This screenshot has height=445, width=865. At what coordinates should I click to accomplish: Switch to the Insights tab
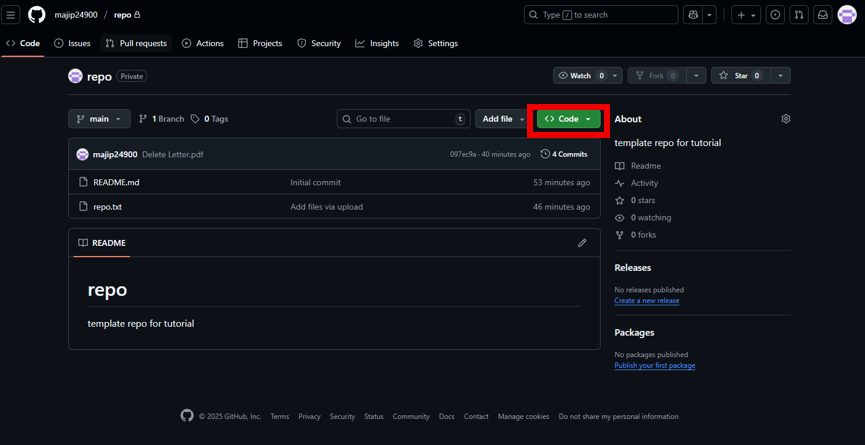(x=377, y=43)
